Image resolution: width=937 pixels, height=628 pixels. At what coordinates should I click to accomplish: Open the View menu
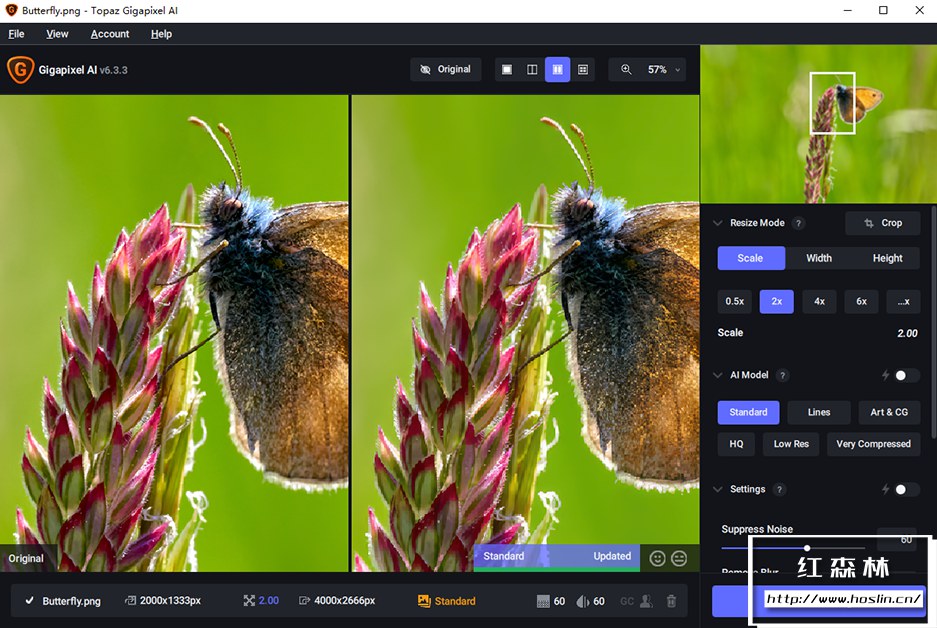pyautogui.click(x=57, y=34)
